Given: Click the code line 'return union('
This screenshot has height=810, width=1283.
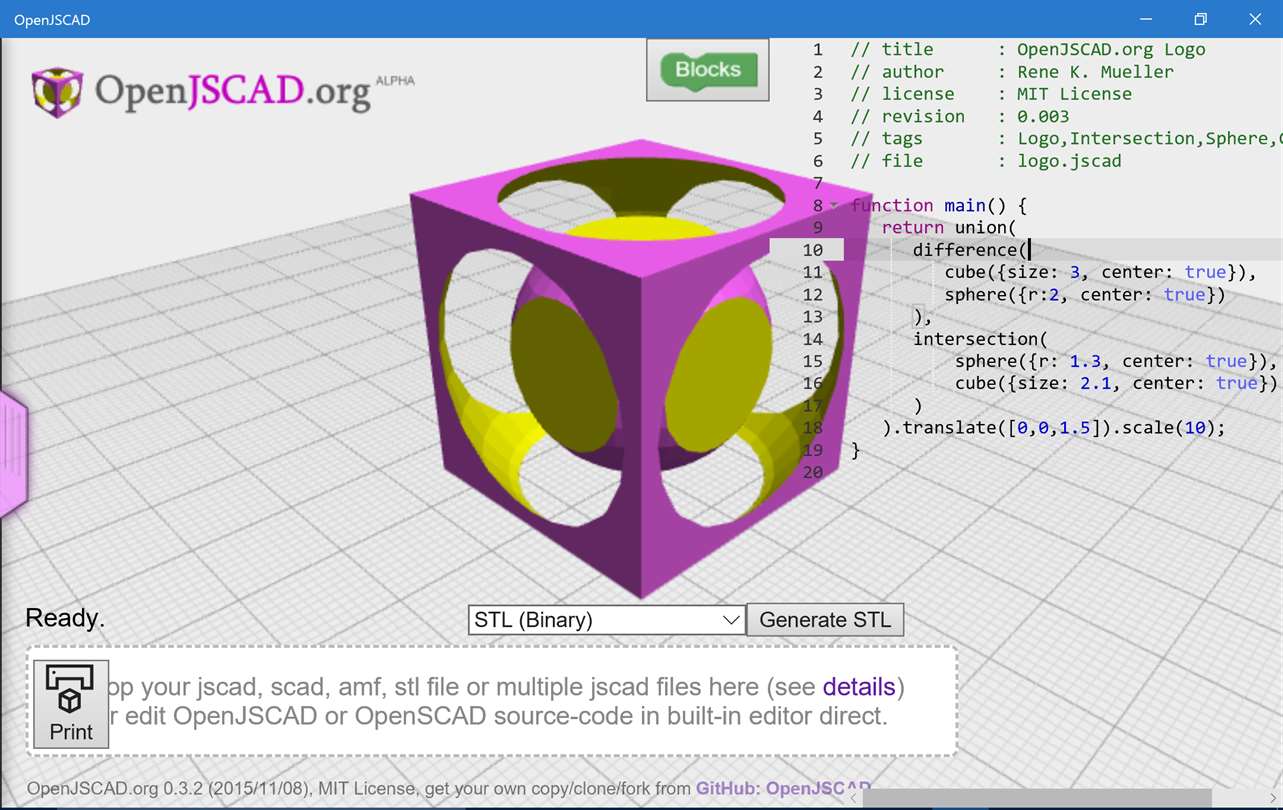Looking at the screenshot, I should point(949,227).
